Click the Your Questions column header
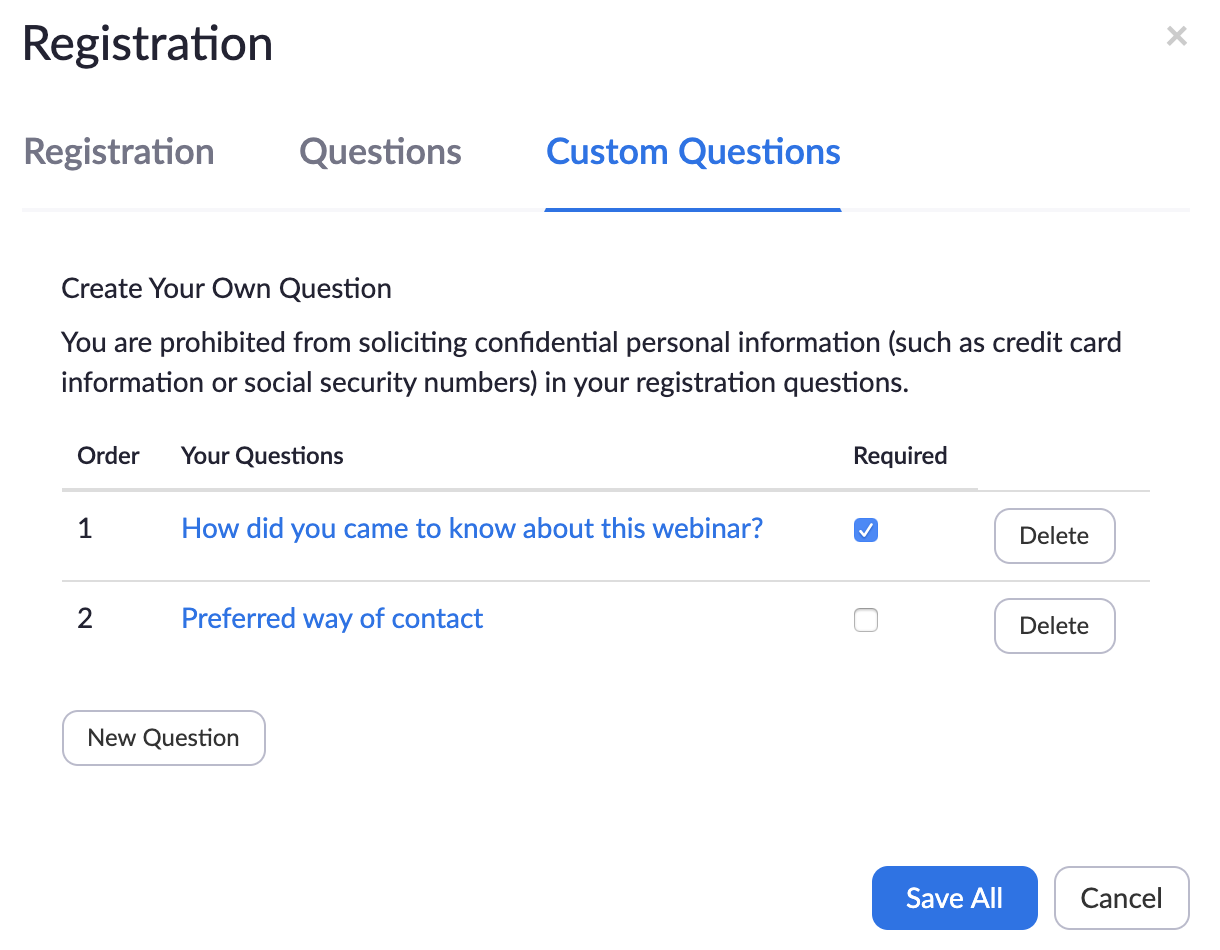This screenshot has width=1220, height=950. coord(262,456)
